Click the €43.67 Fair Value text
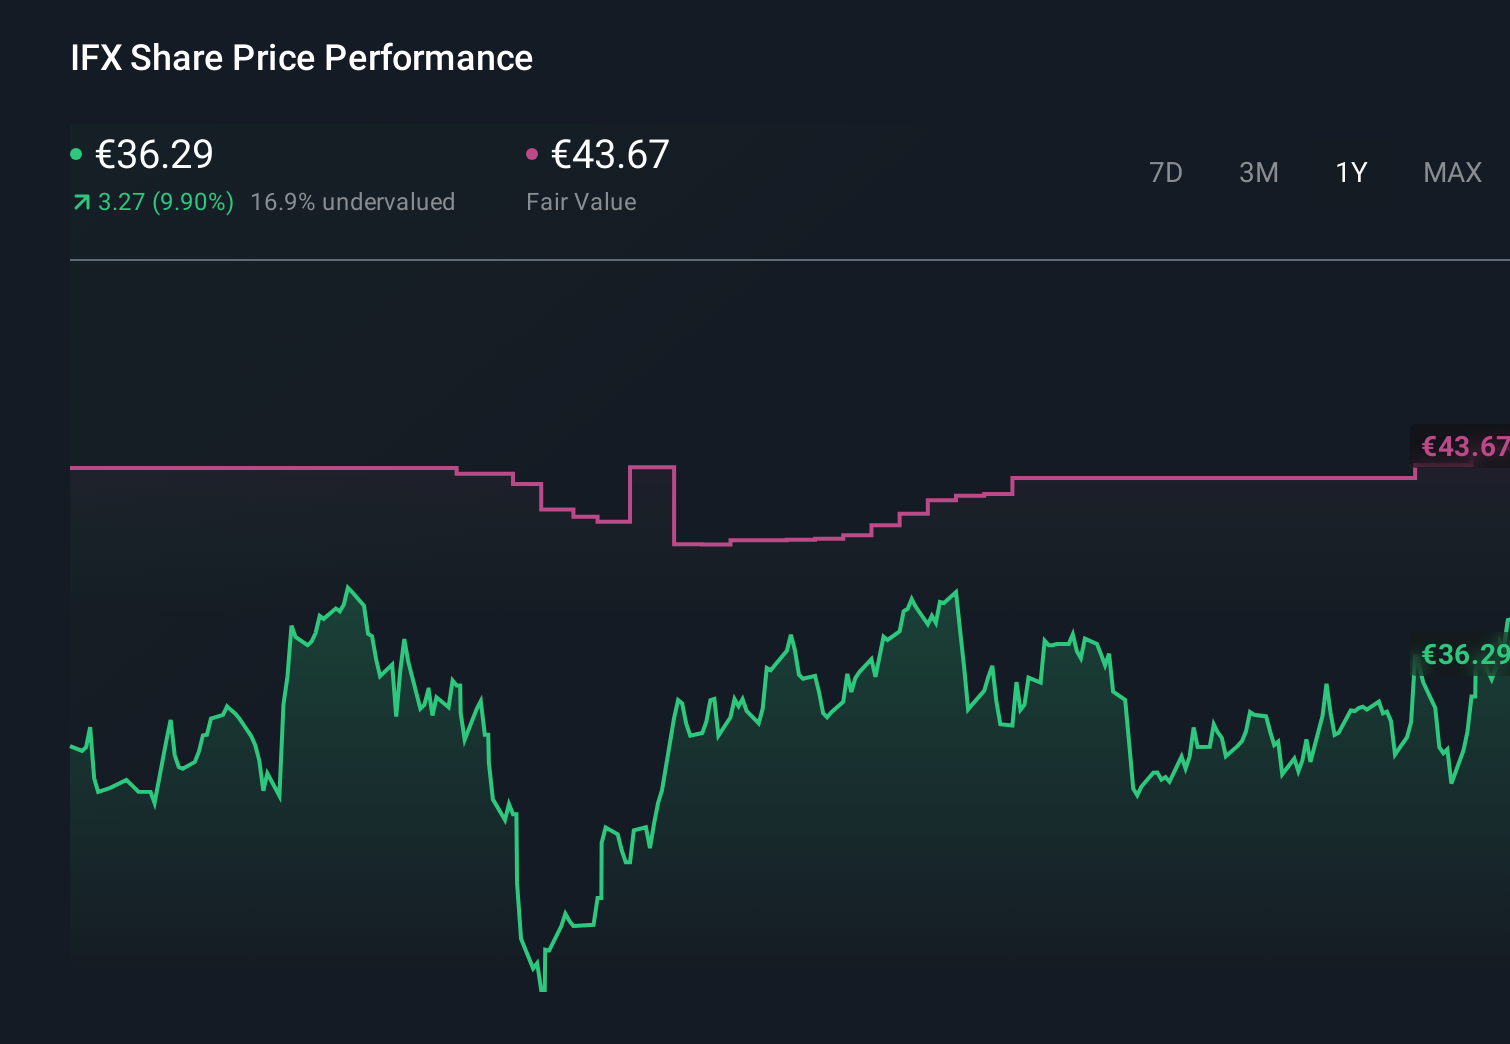The image size is (1510, 1044). pyautogui.click(x=610, y=155)
